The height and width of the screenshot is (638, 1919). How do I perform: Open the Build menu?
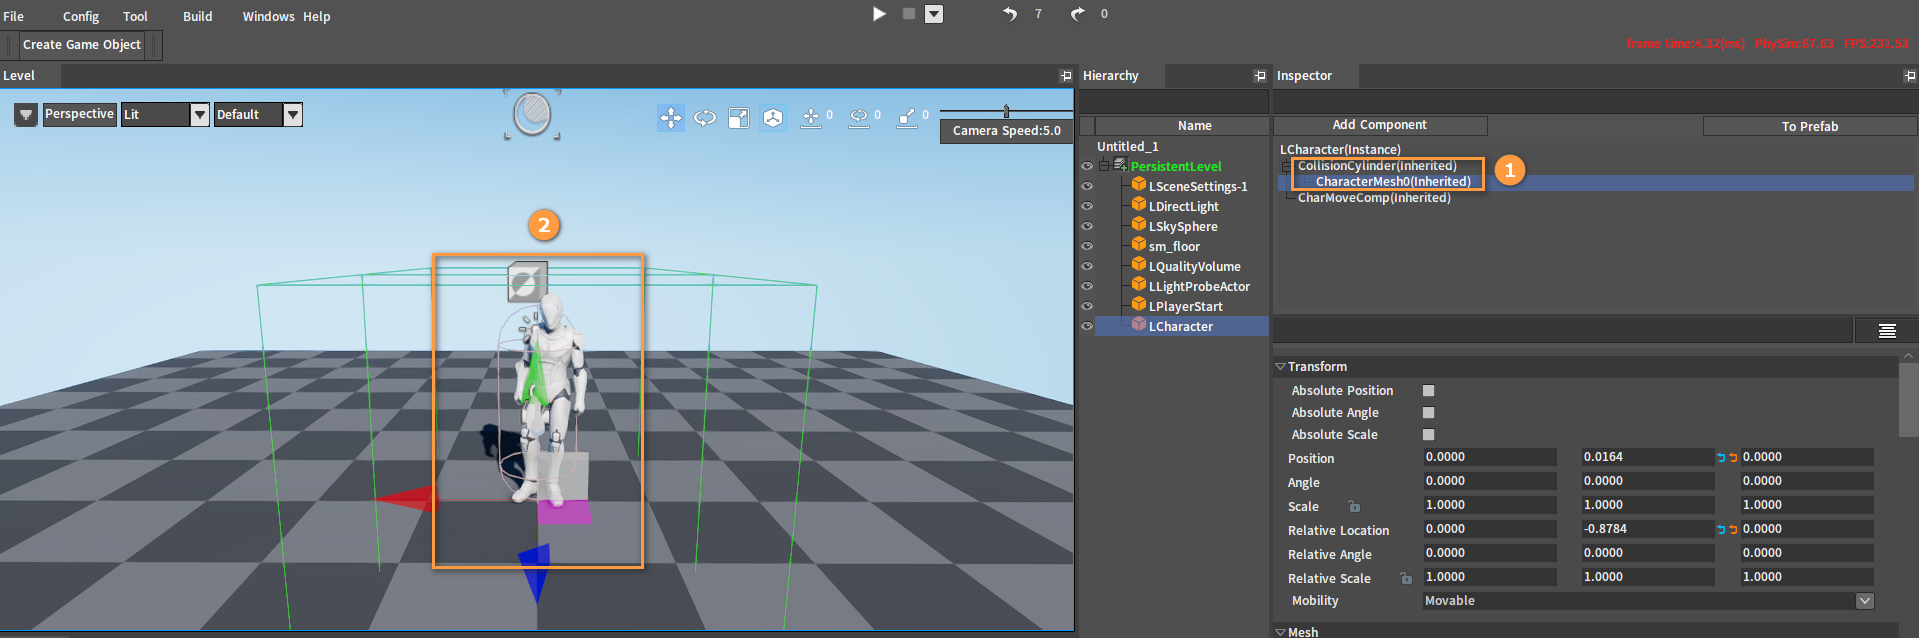tap(197, 17)
